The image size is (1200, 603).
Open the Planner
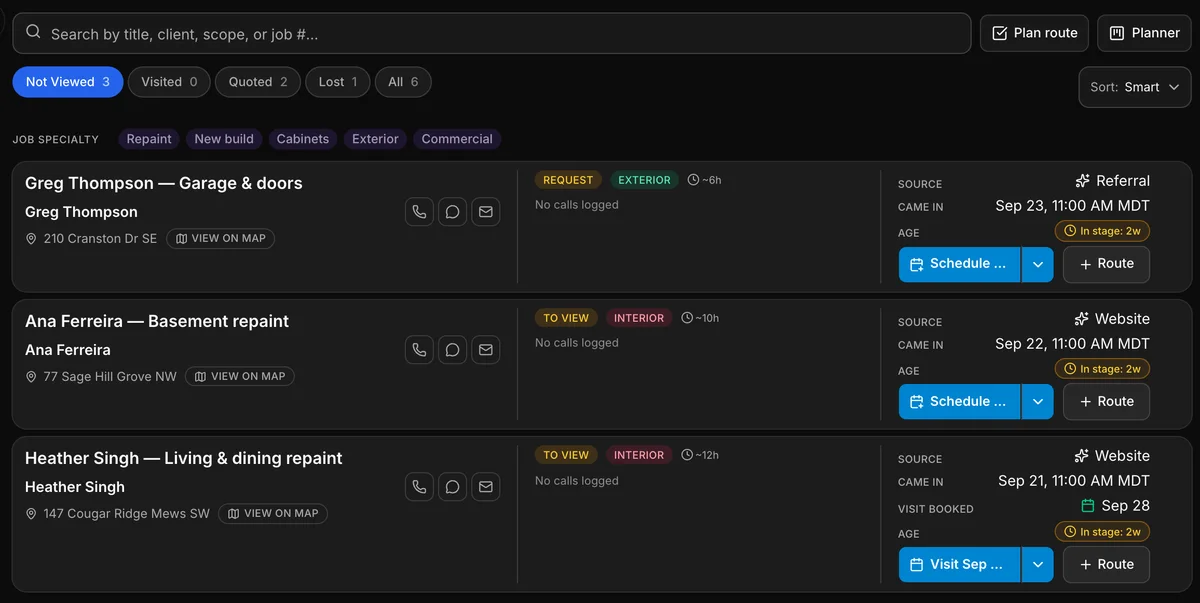tap(1144, 33)
